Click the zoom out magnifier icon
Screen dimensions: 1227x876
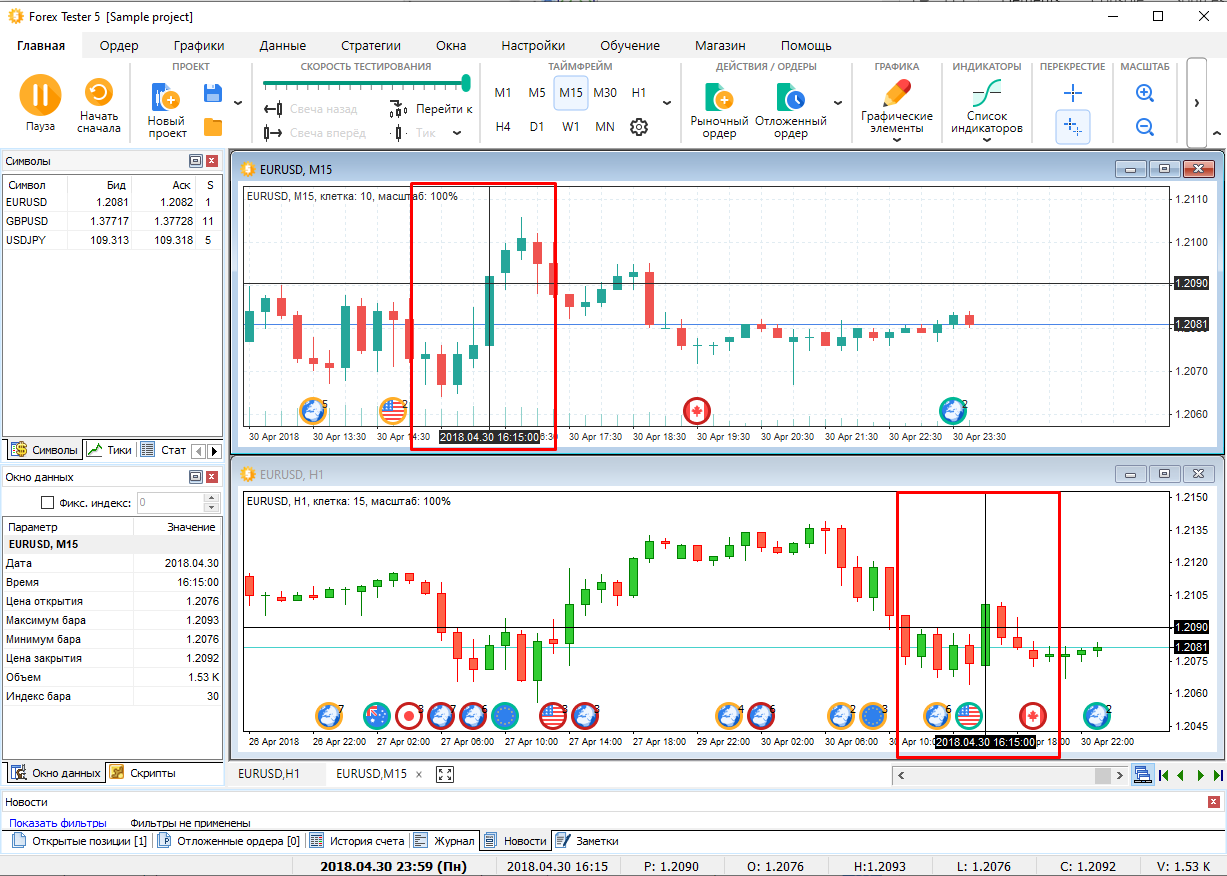click(x=1145, y=127)
